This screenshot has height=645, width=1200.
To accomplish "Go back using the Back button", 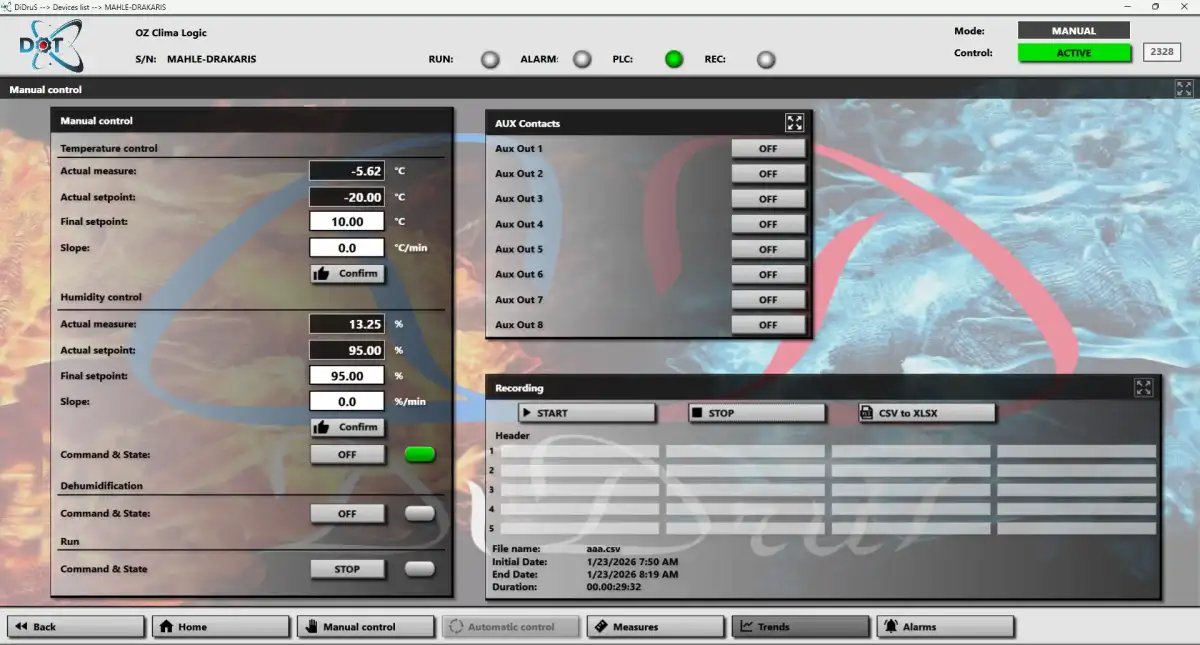I will 76,627.
